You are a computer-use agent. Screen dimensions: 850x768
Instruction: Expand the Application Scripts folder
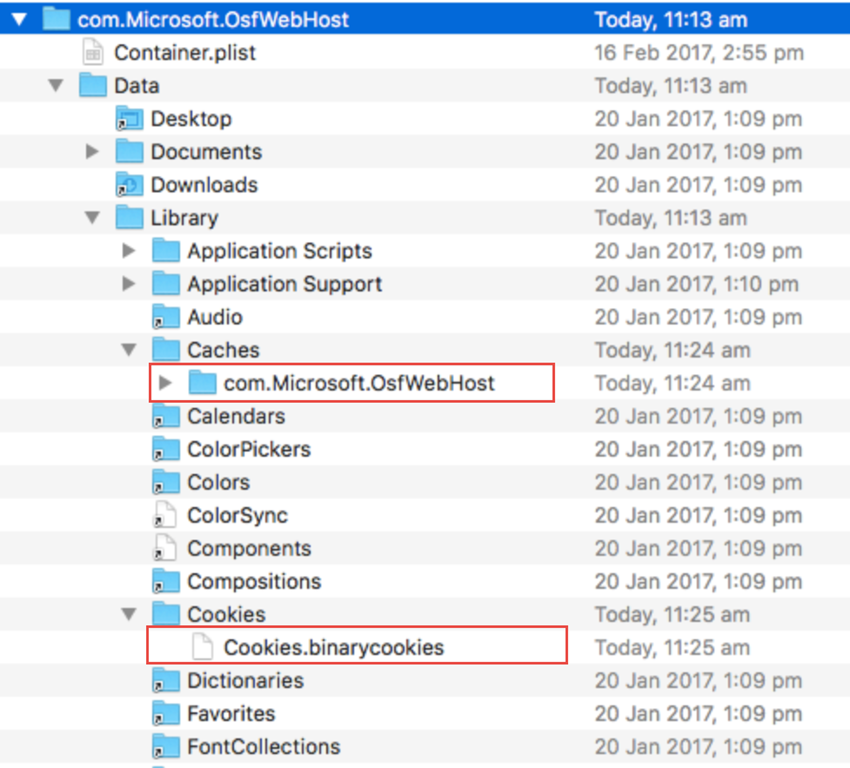click(x=129, y=251)
